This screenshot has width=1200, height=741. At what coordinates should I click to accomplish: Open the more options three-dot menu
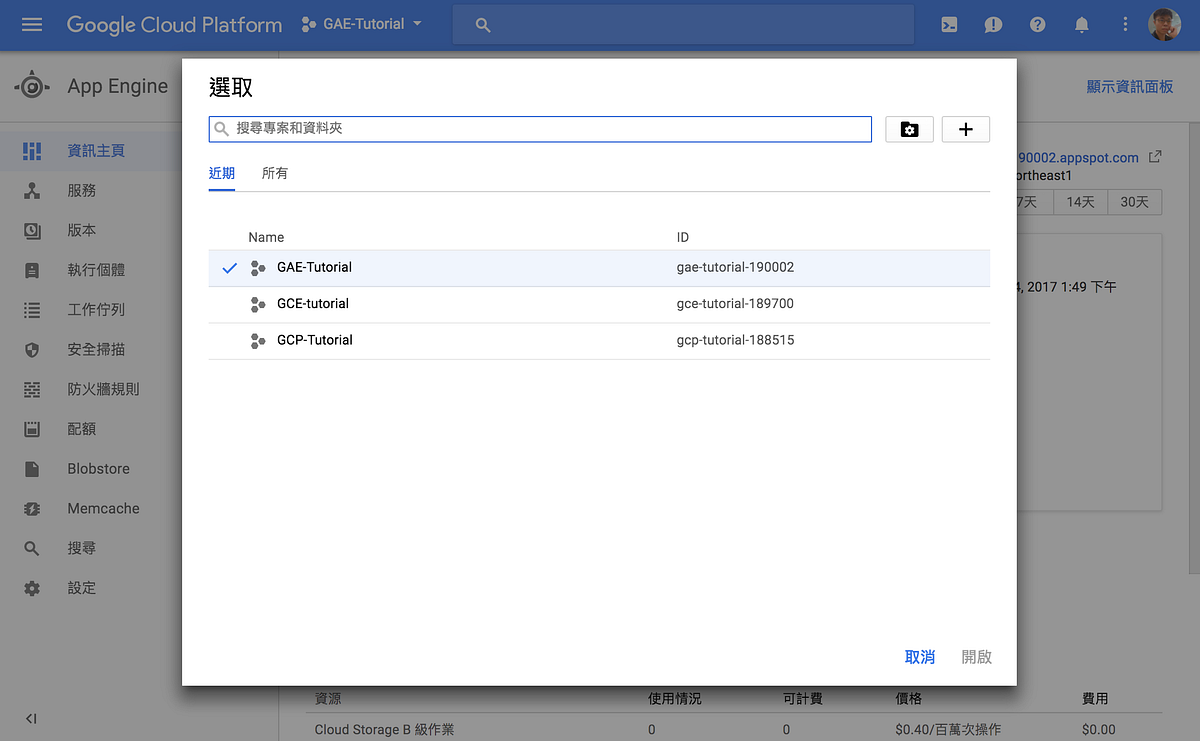[x=1125, y=24]
